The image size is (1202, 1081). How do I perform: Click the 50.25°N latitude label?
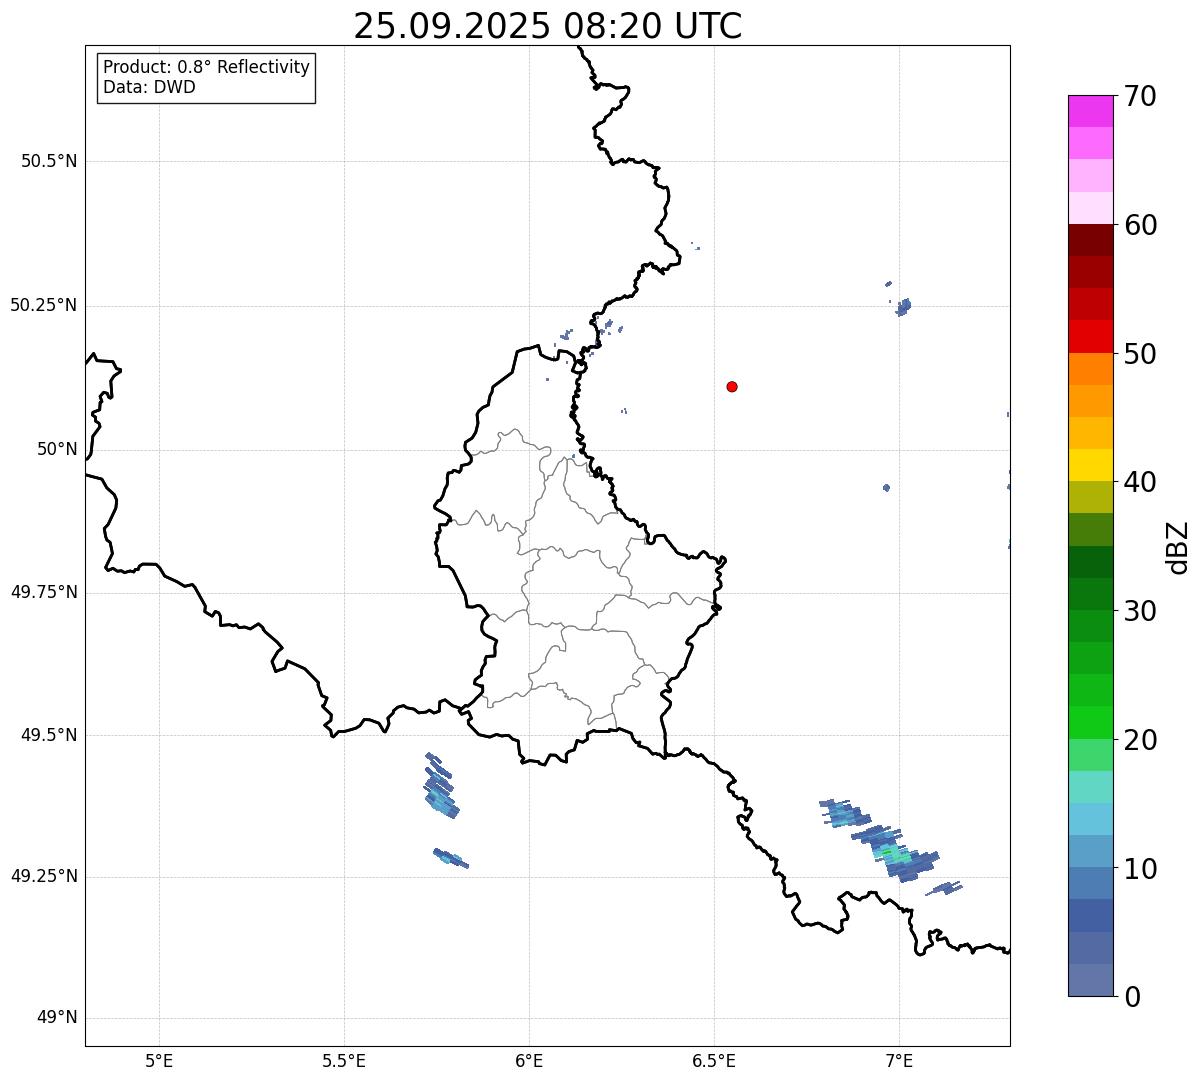point(43,305)
